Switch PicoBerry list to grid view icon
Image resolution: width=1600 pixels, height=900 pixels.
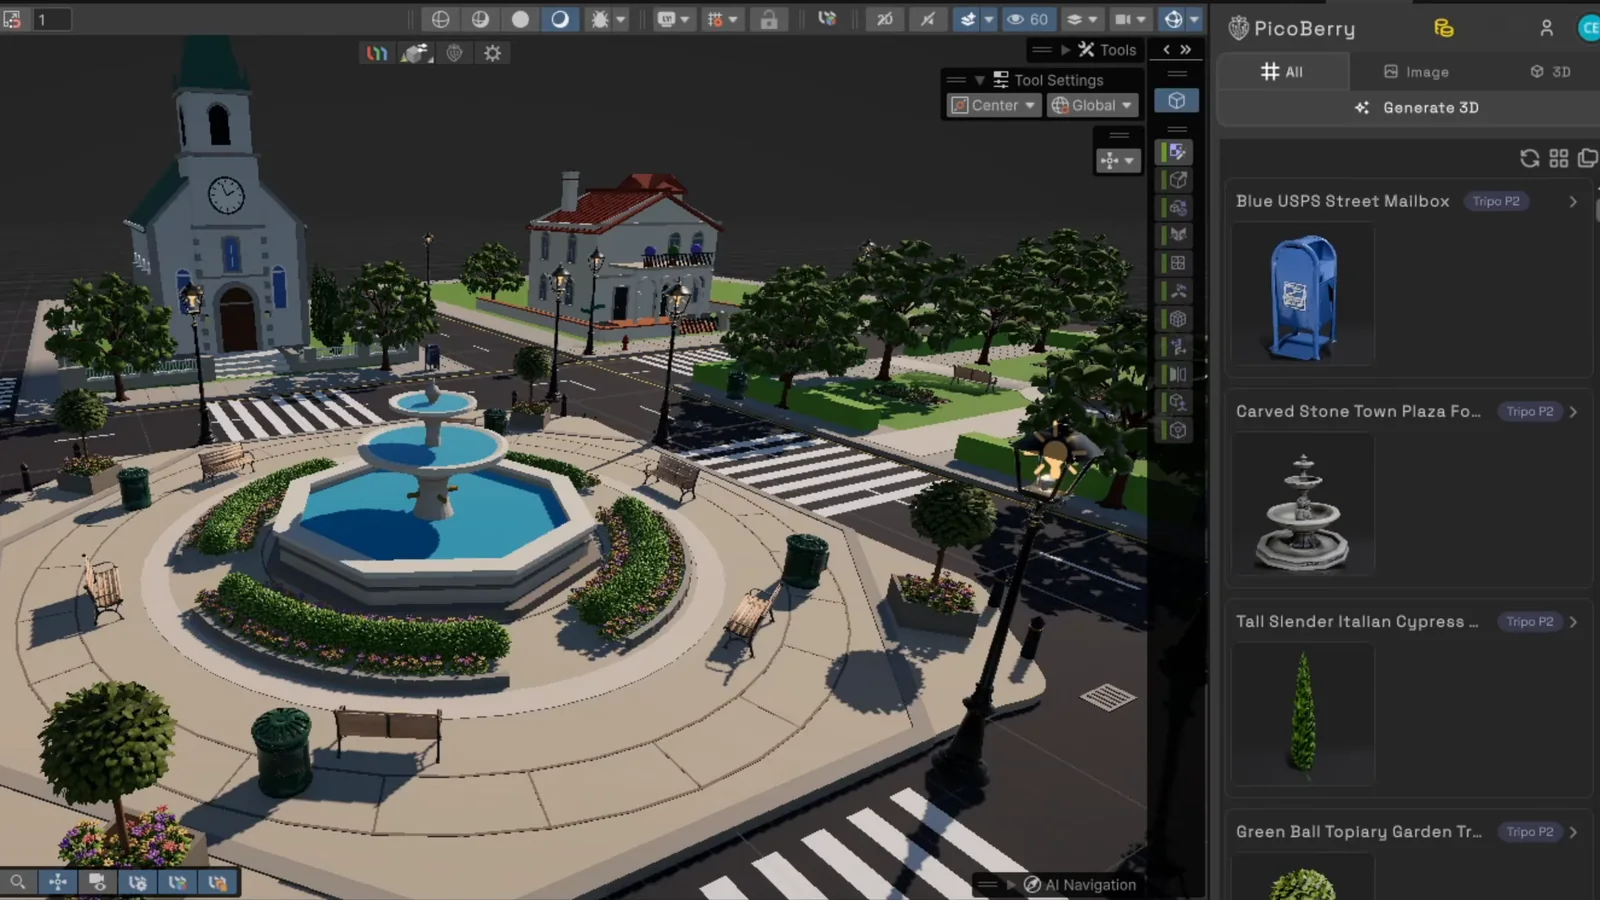(x=1559, y=158)
